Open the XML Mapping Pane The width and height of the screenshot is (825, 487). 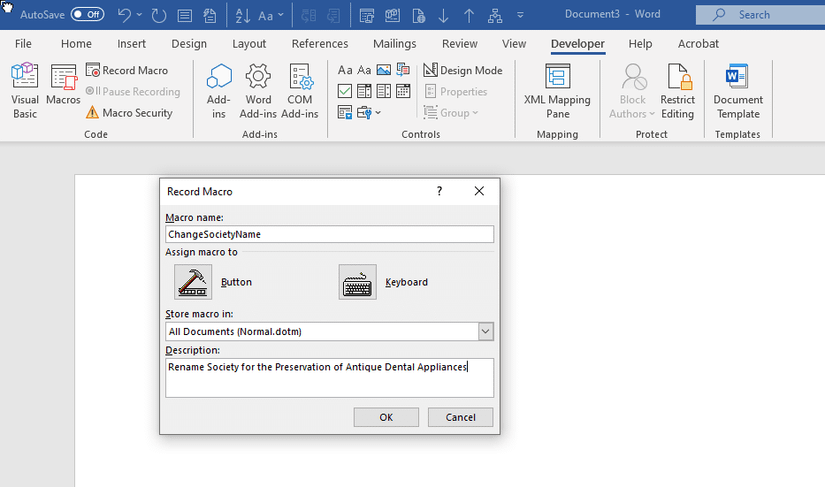coord(557,90)
